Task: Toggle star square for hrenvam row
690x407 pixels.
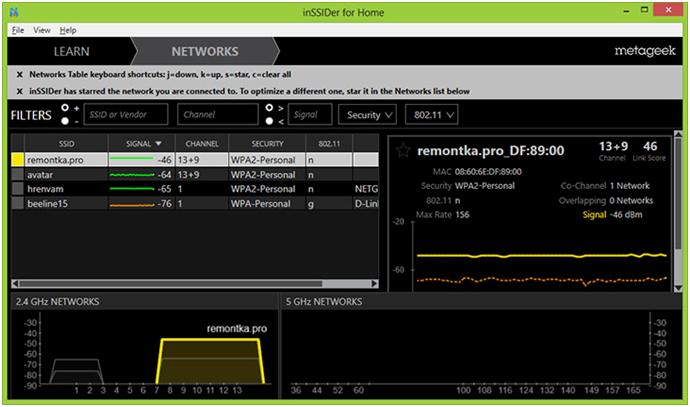Action: 18,189
